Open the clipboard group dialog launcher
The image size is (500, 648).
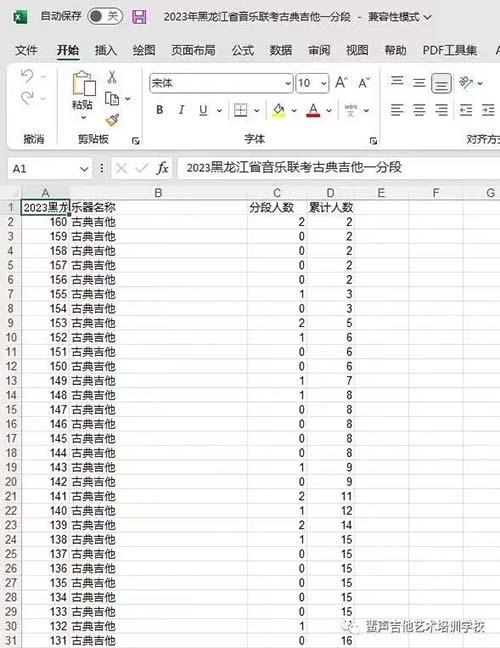coord(135,141)
